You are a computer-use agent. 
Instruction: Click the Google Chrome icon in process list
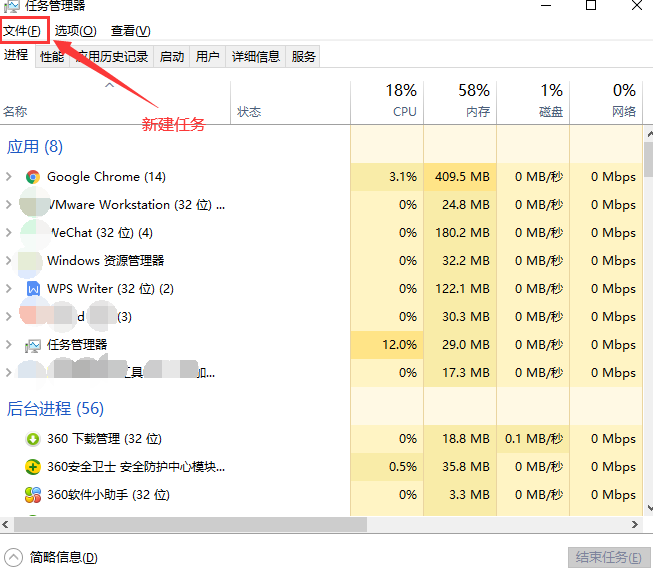[33, 177]
